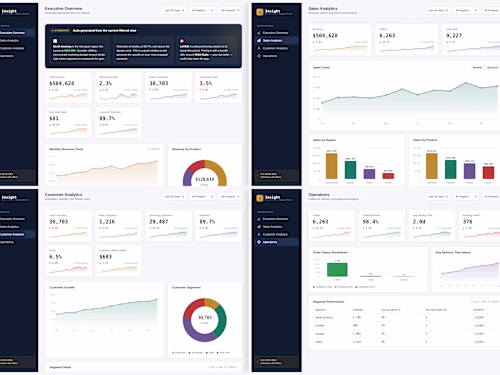
Task: Click 2.3% Revenue Growth card
Action: (x=118, y=87)
